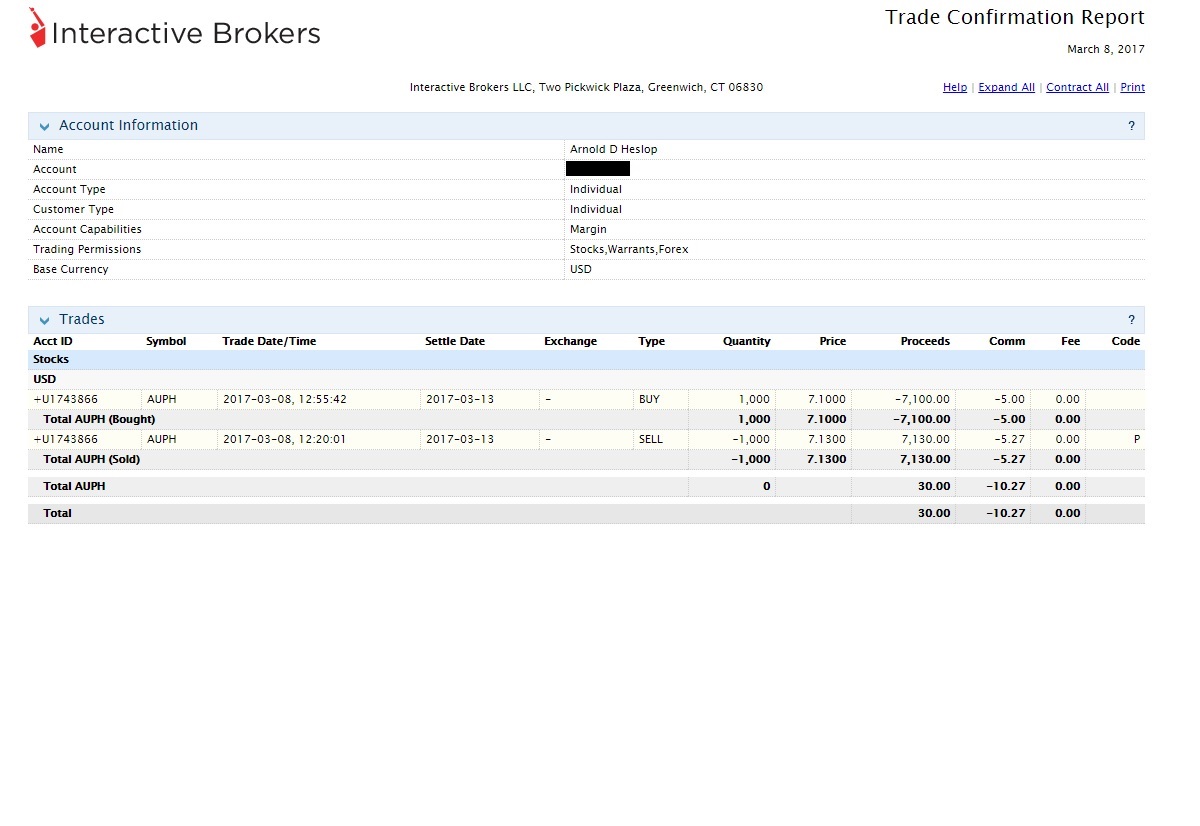This screenshot has height=826, width=1200.
Task: Click trade time 2017-03-08, 12:55:42
Action: coord(285,399)
